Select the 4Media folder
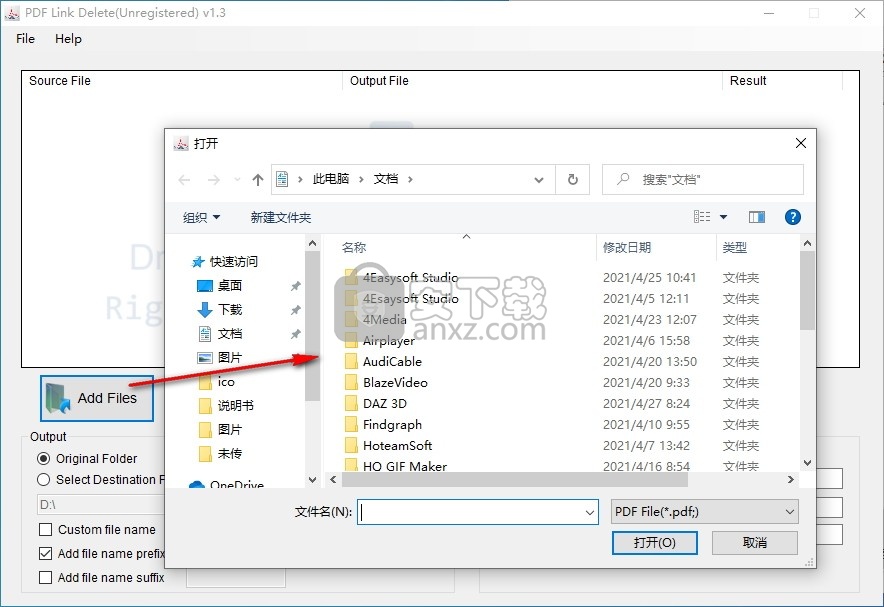This screenshot has width=884, height=607. click(x=384, y=320)
